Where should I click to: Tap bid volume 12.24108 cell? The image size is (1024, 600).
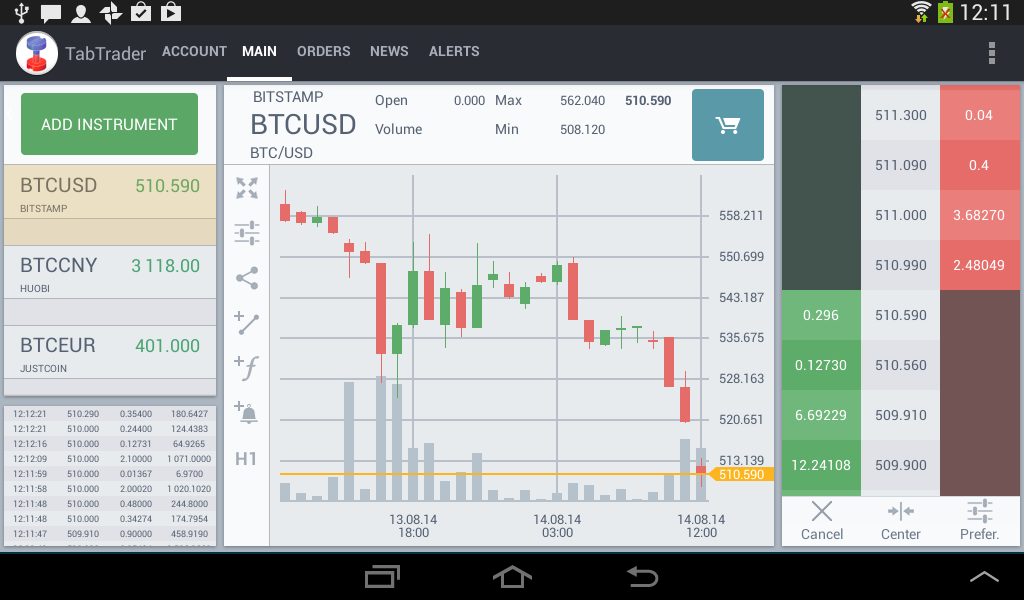821,466
